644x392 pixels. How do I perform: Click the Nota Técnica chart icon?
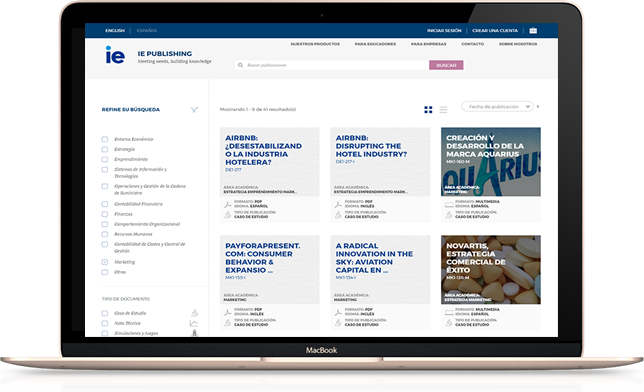coord(193,323)
